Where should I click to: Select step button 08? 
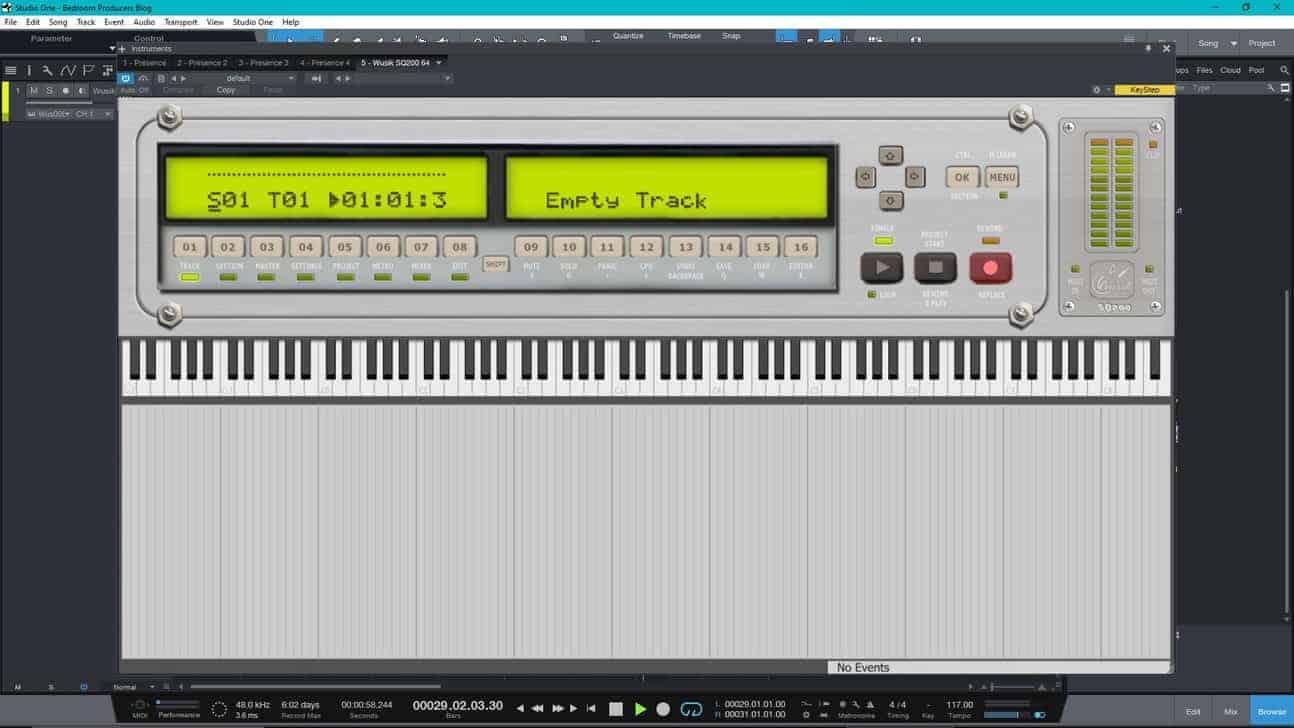[459, 247]
